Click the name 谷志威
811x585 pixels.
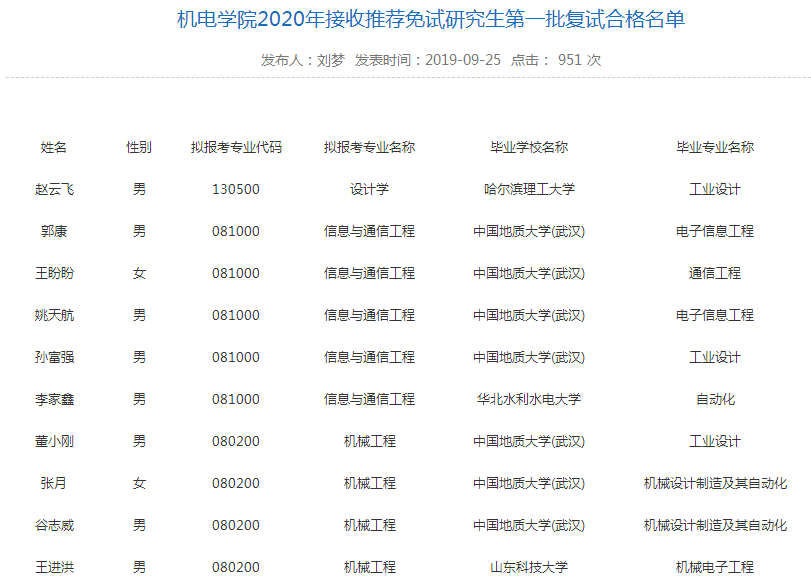pos(54,525)
